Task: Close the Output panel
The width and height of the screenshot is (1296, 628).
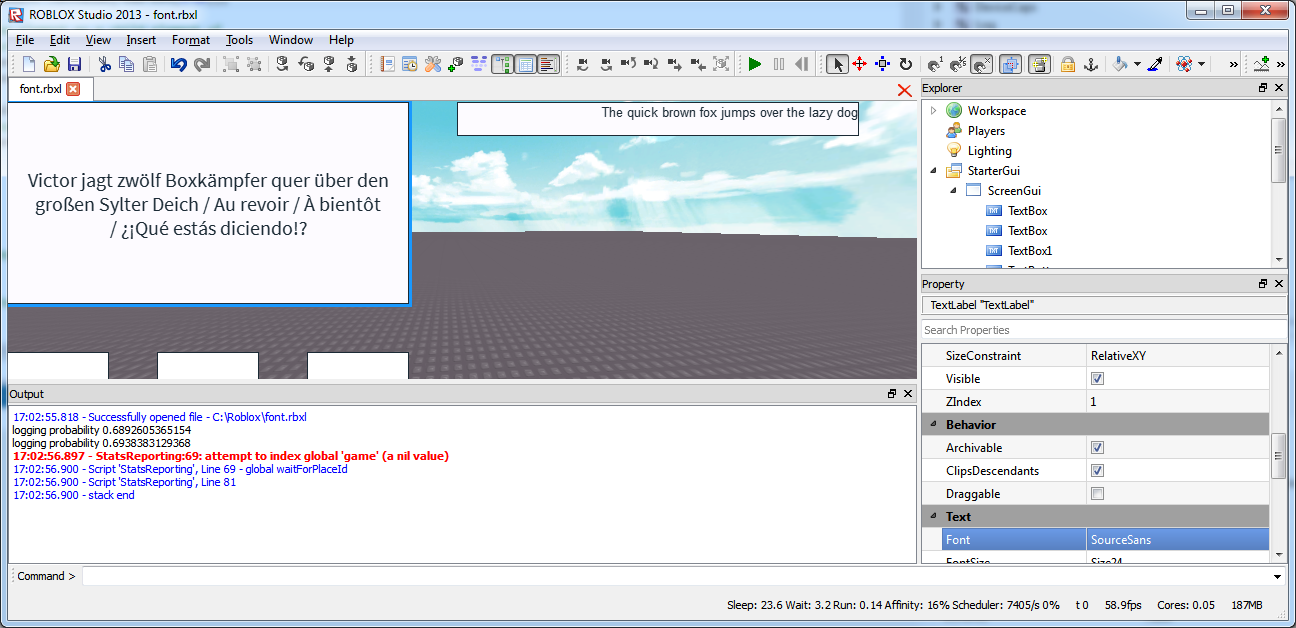Action: point(908,394)
